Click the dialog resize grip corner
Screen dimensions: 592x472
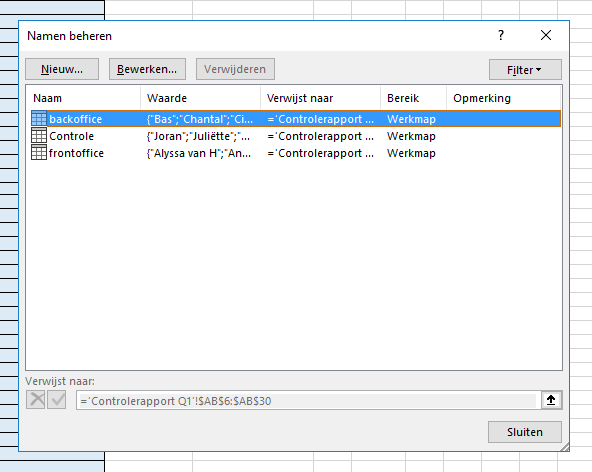tap(564, 447)
